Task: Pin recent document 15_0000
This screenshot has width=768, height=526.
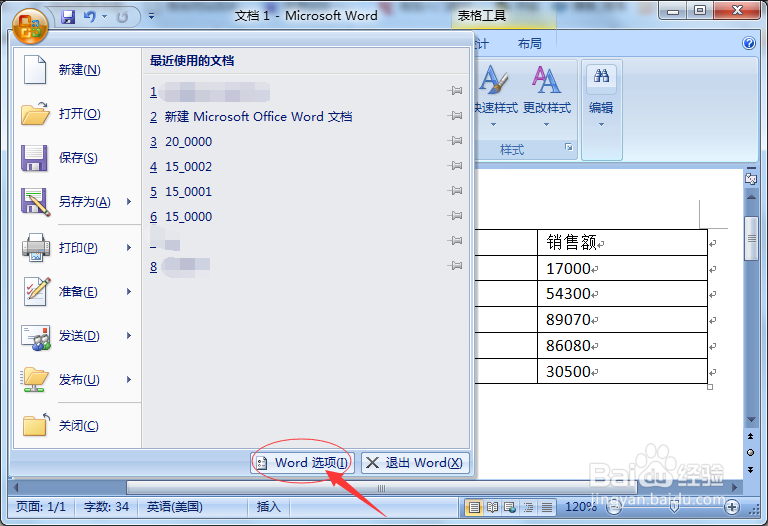Action: coord(455,215)
